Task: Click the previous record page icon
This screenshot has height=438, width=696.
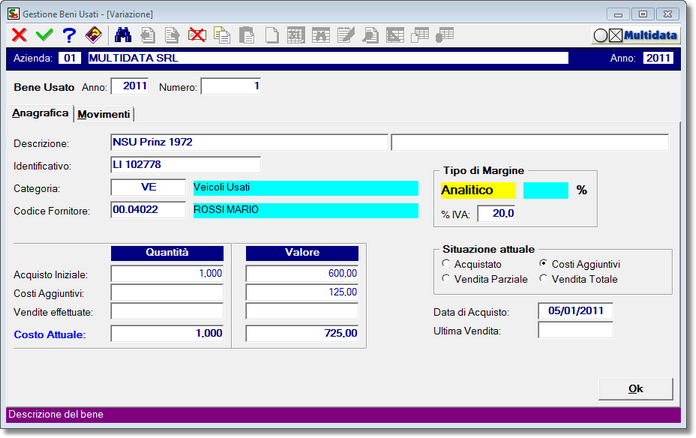Action: 148,35
